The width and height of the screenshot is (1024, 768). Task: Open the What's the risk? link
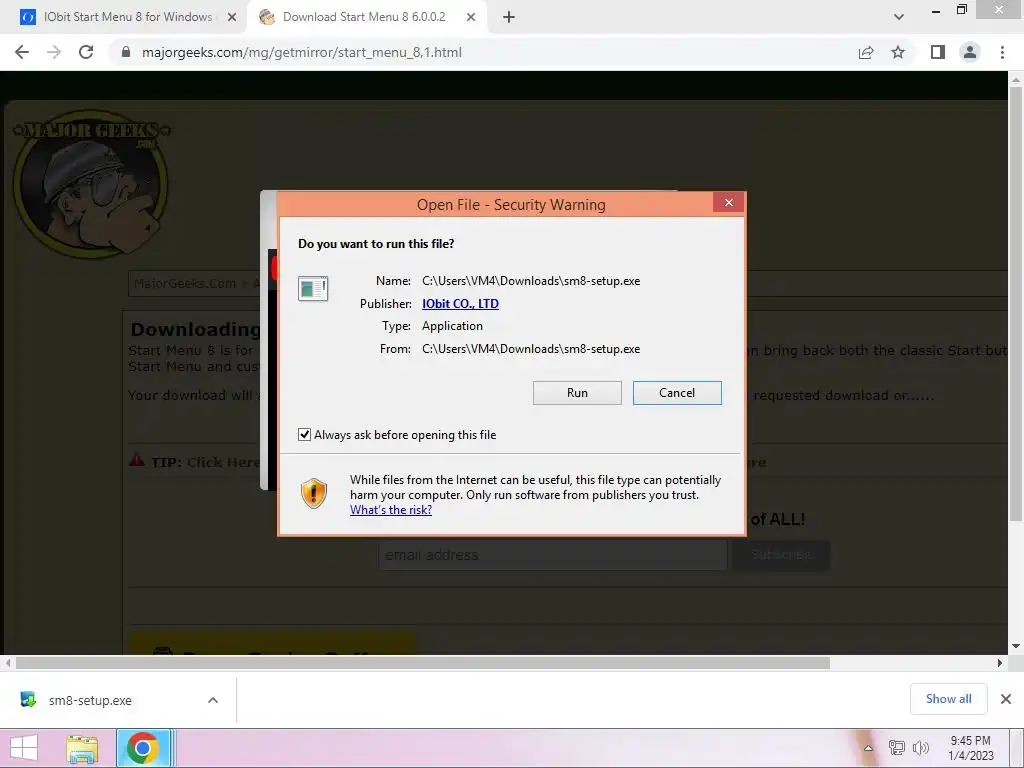click(391, 510)
